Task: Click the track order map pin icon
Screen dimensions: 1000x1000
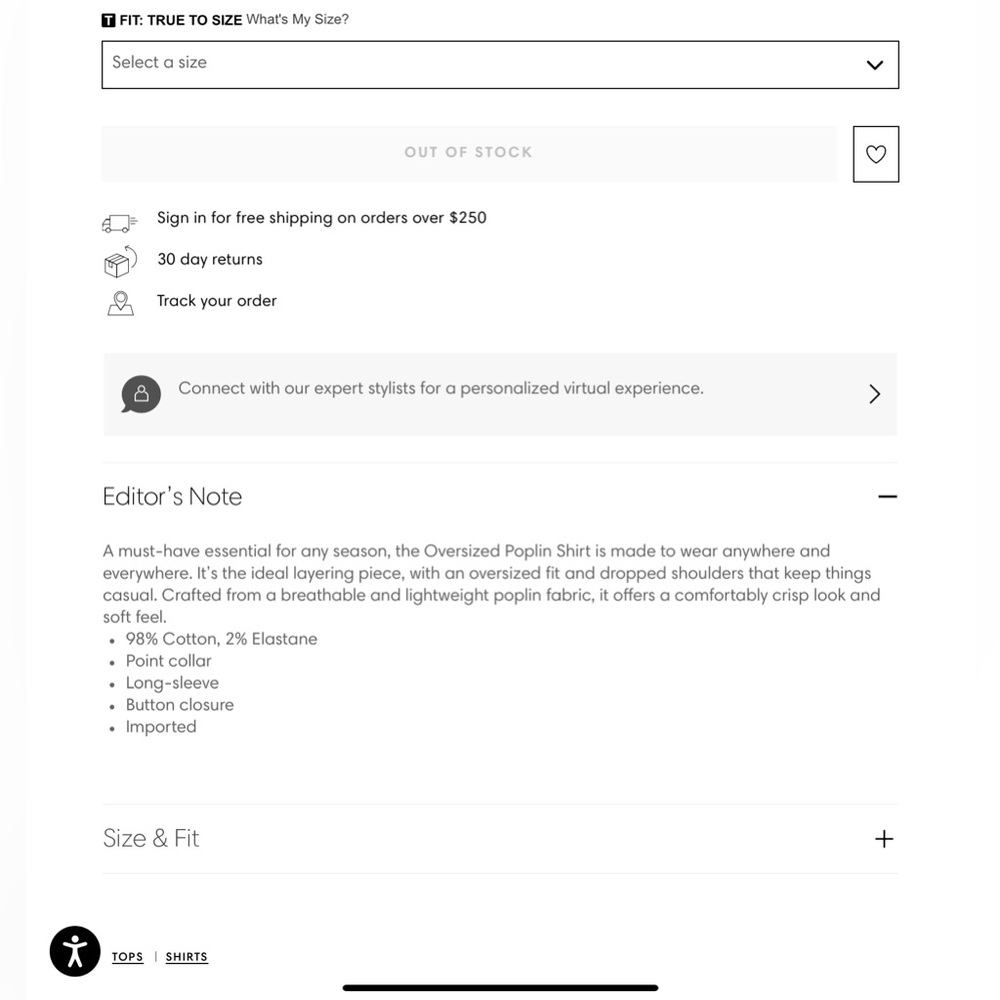Action: click(121, 304)
